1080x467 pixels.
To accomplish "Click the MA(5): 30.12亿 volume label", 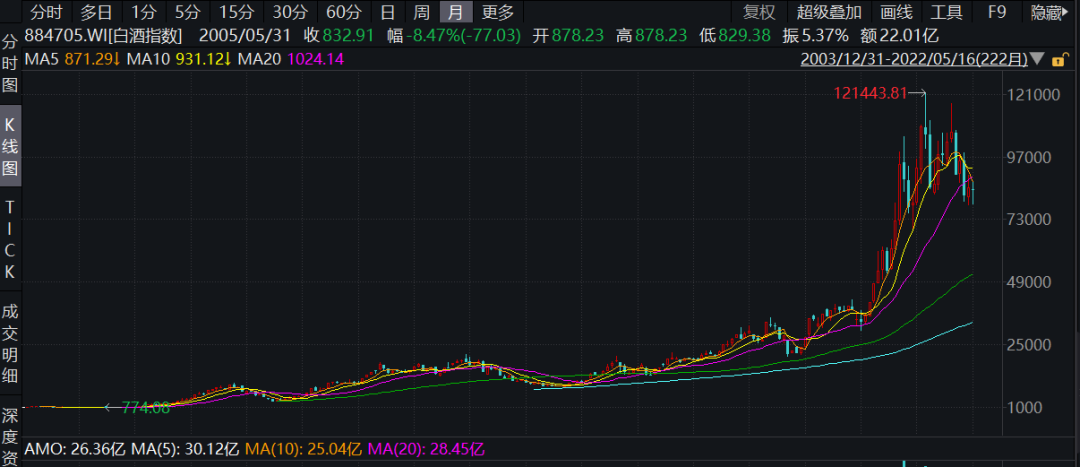I will [185, 450].
